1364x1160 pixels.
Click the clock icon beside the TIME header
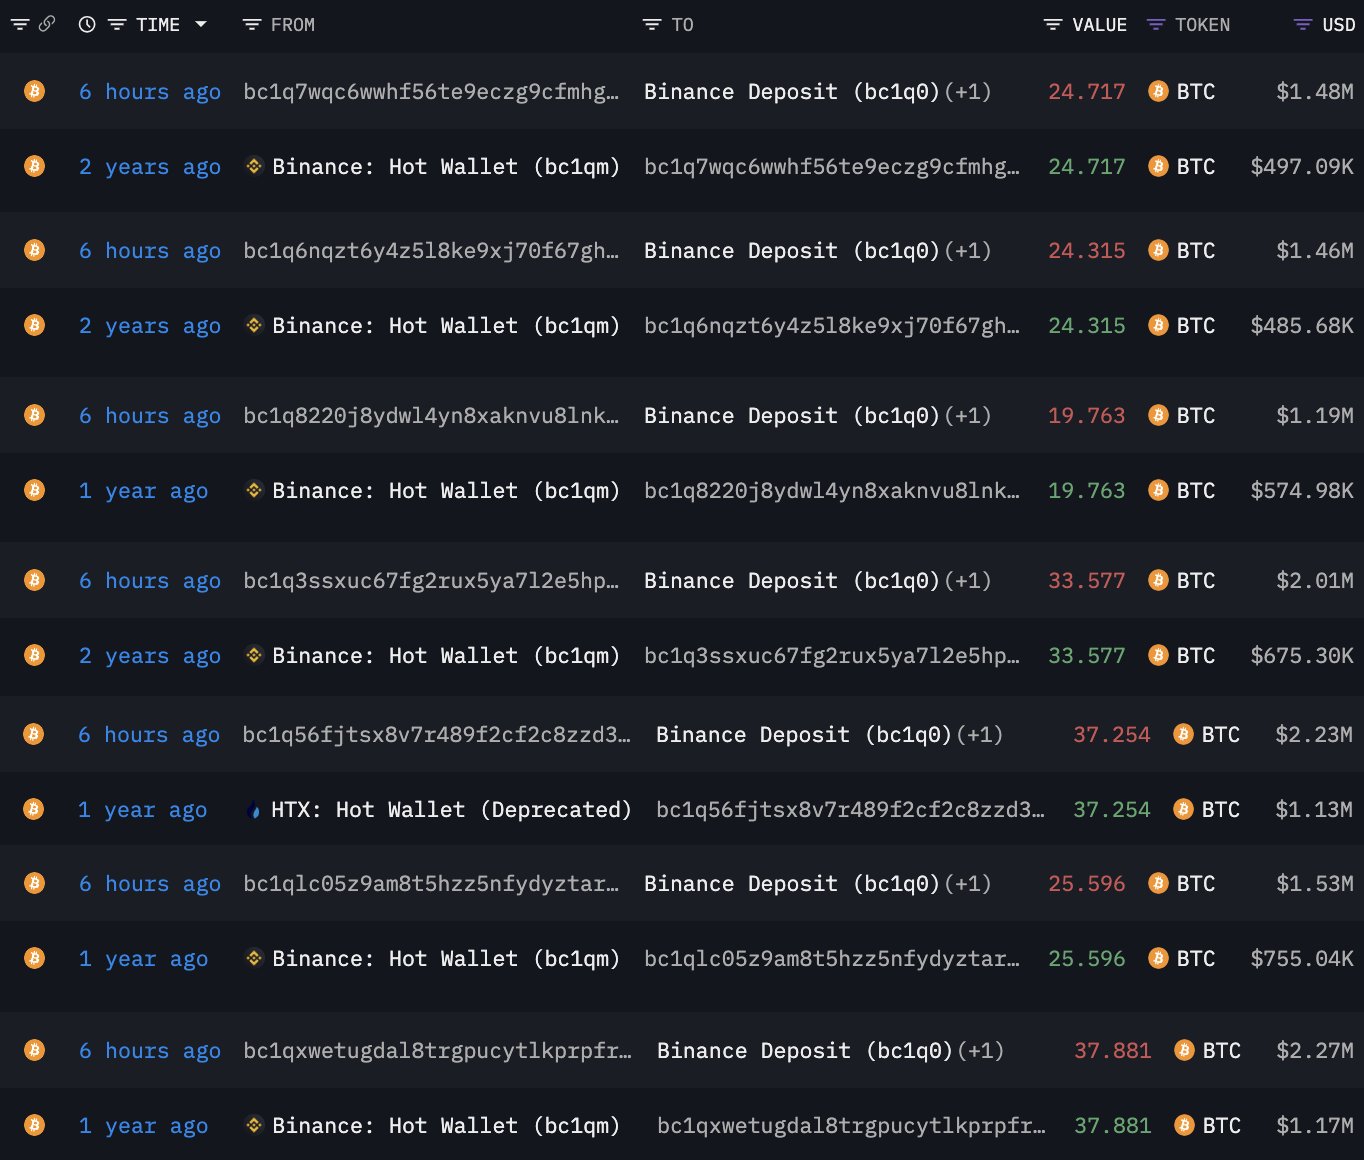(85, 24)
